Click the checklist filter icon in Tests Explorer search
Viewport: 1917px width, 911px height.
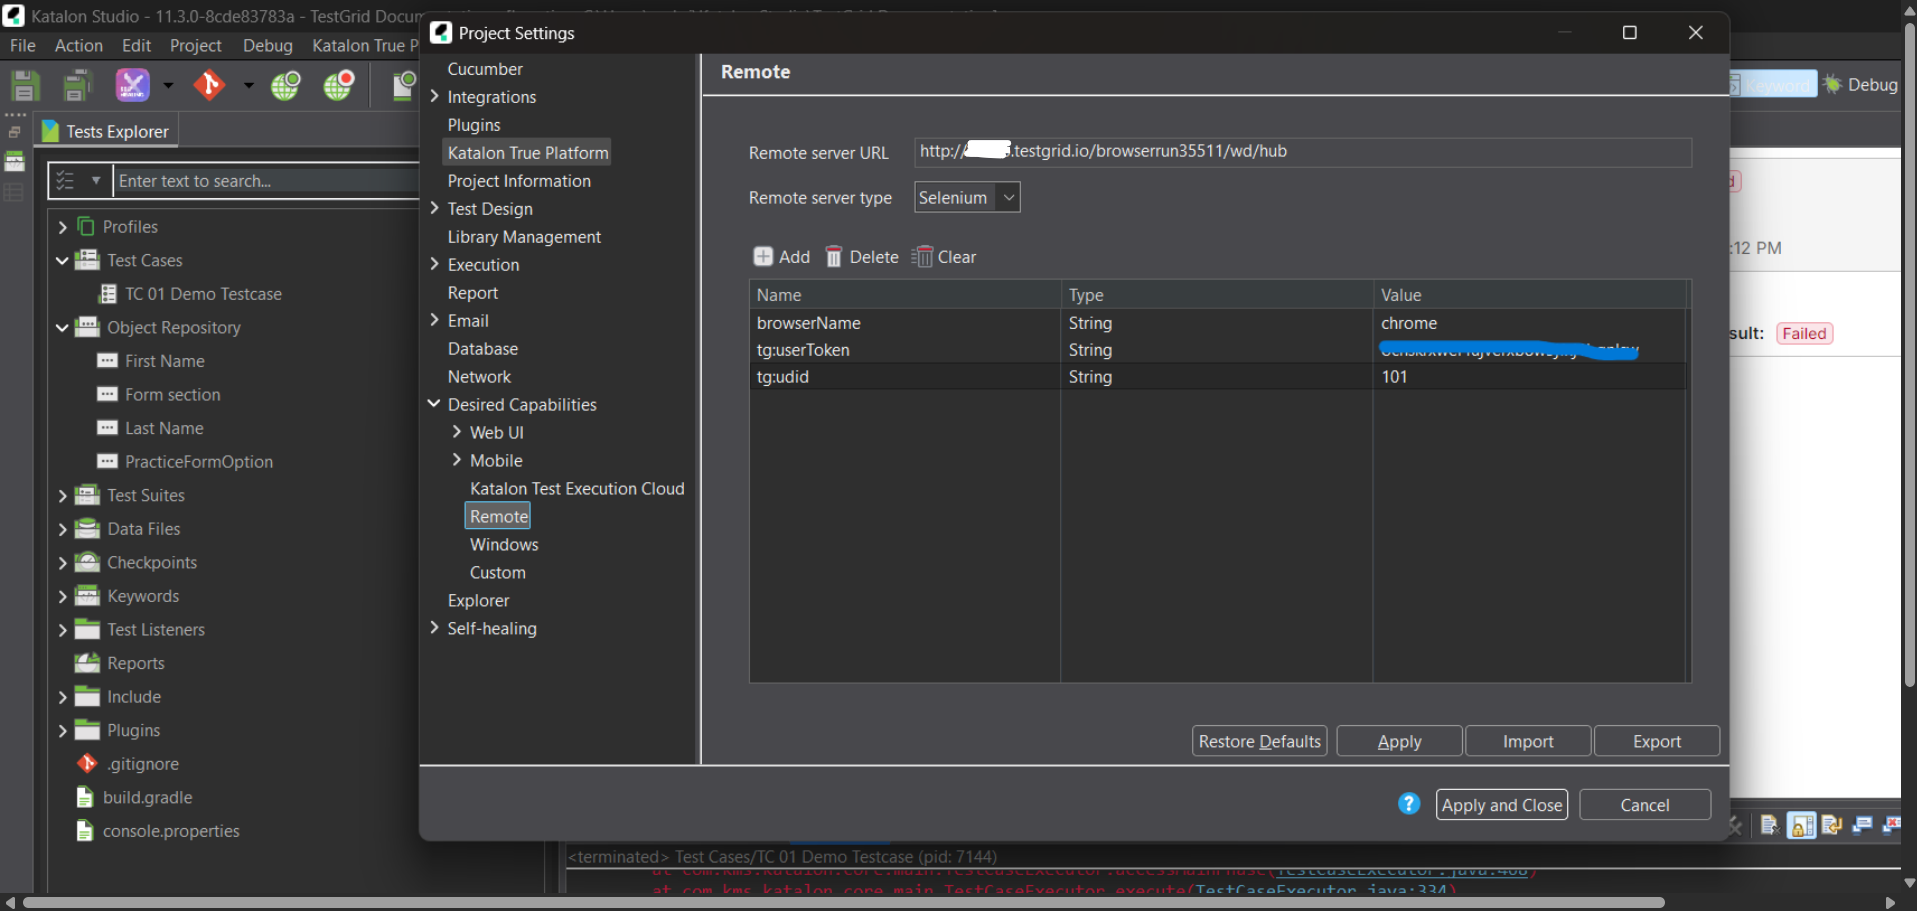66,181
